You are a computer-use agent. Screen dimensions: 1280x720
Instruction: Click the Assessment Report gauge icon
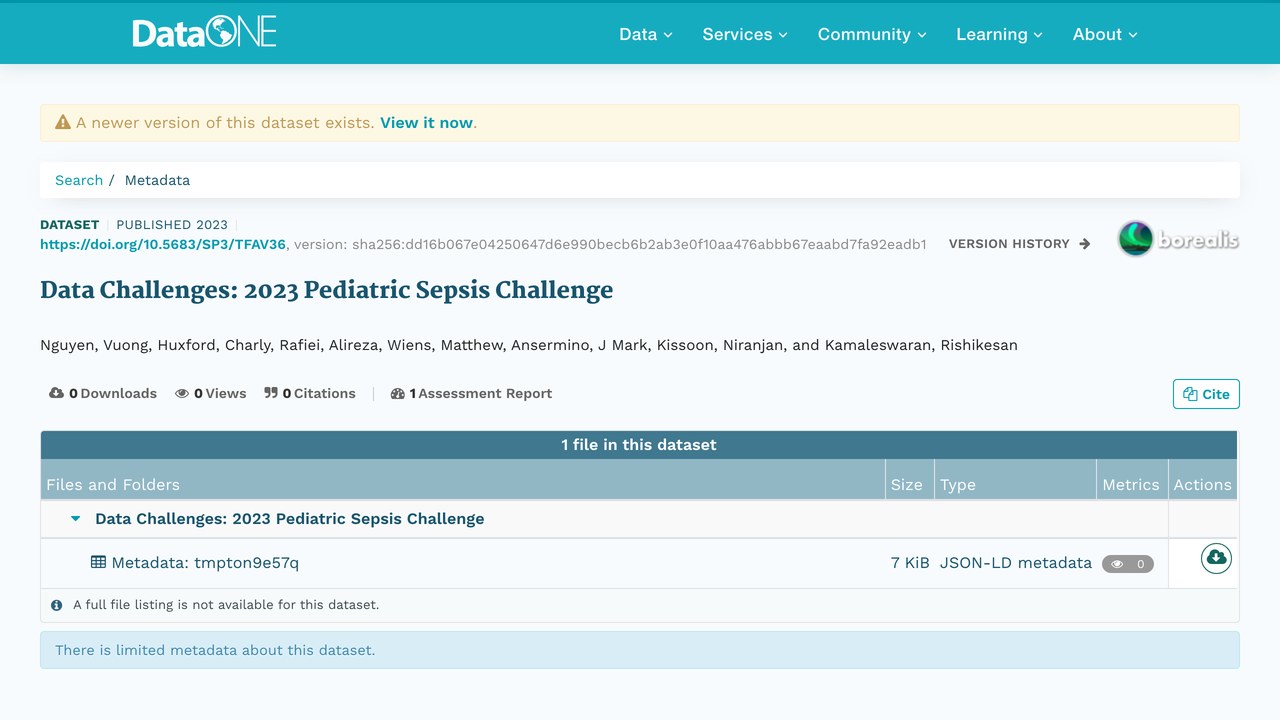tap(398, 393)
